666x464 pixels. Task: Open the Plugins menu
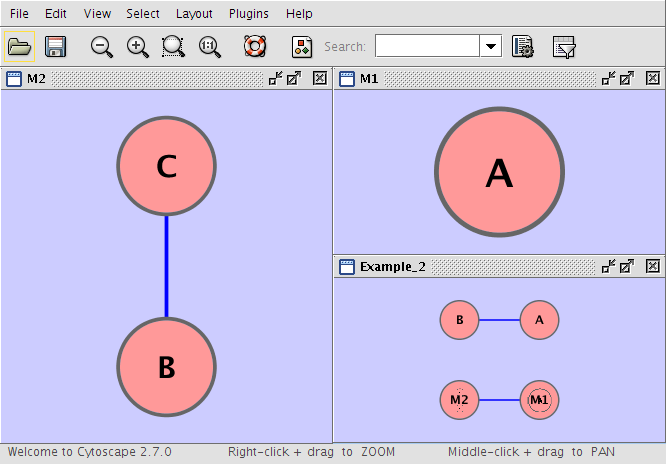pyautogui.click(x=248, y=14)
